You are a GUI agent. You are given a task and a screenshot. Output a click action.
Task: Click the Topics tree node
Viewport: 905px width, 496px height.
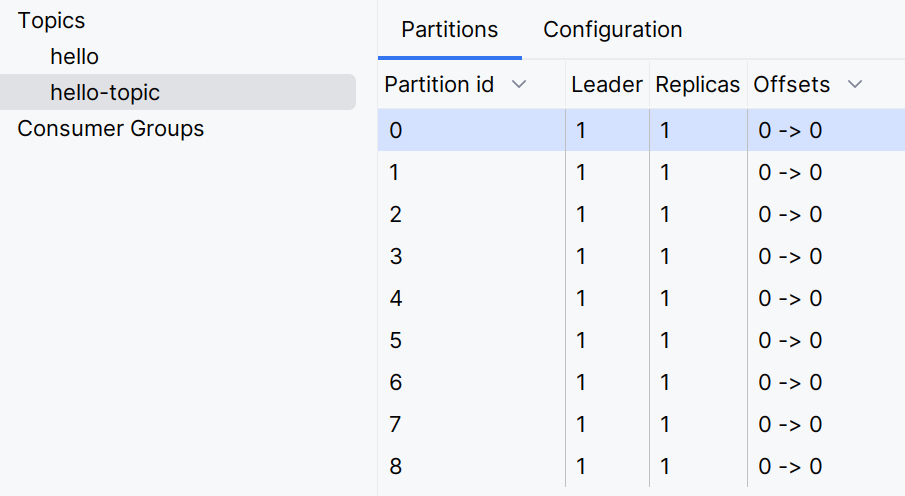pos(51,21)
